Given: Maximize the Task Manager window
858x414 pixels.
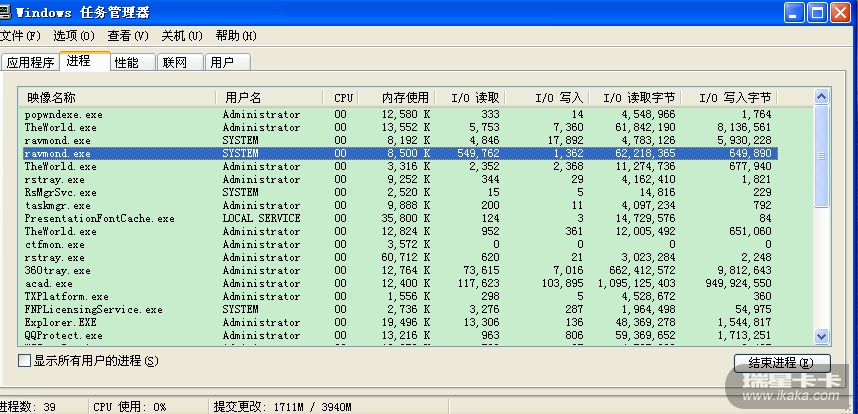Looking at the screenshot, I should pyautogui.click(x=817, y=13).
